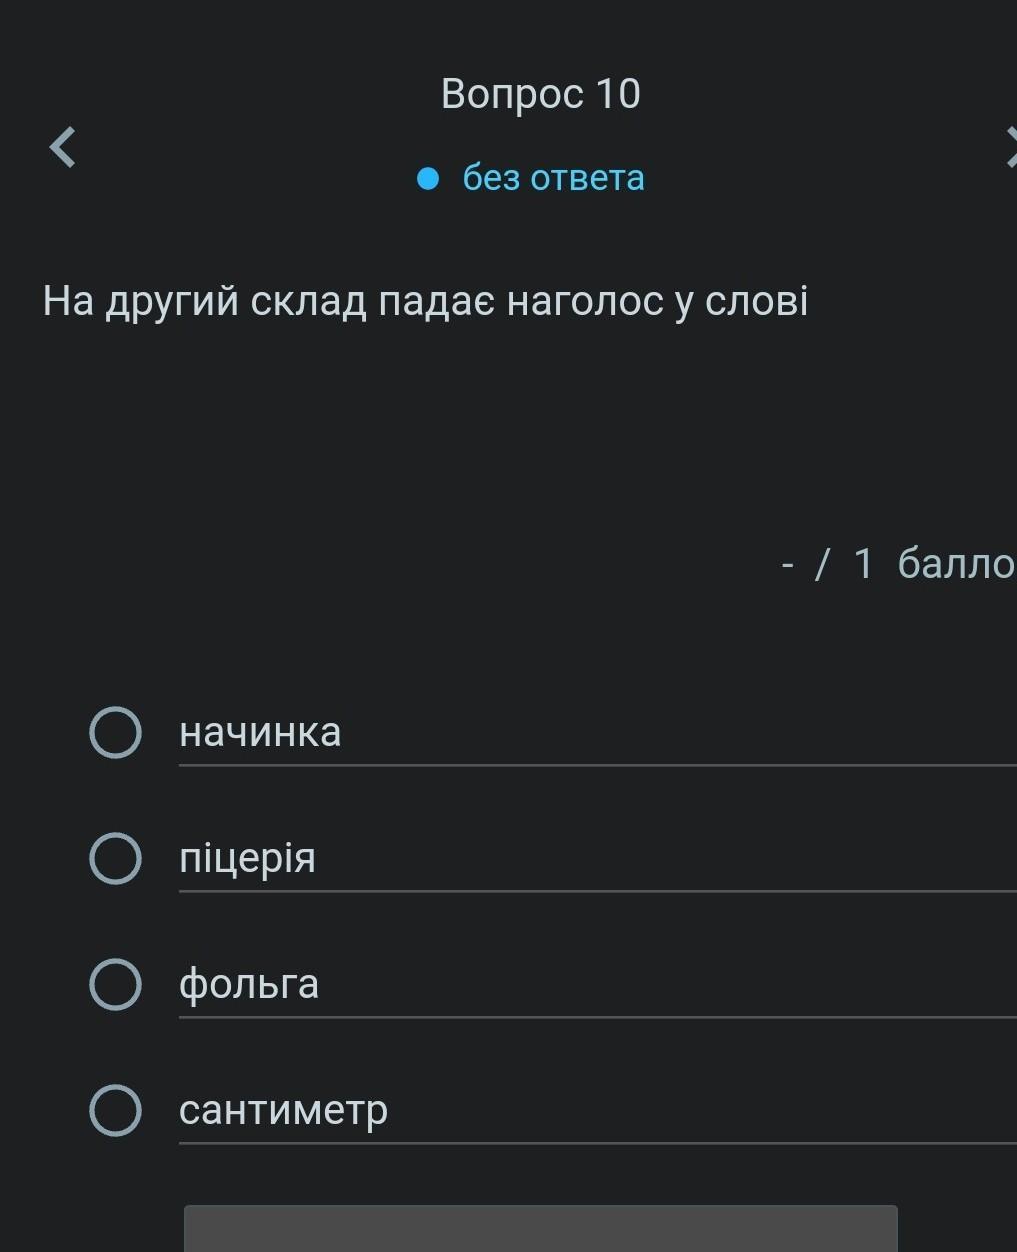Go back to the previous question
Viewport: 1017px width, 1252px height.
pyautogui.click(x=63, y=148)
